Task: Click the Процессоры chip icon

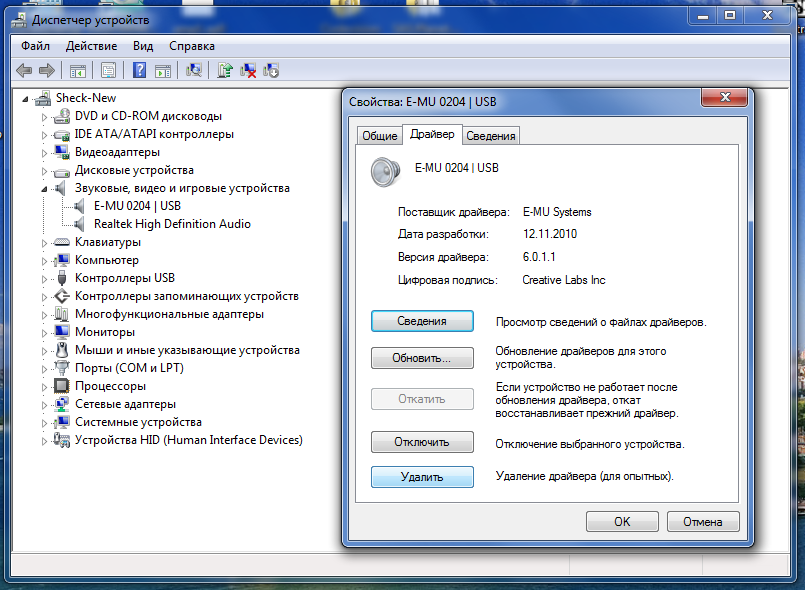Action: click(x=62, y=386)
